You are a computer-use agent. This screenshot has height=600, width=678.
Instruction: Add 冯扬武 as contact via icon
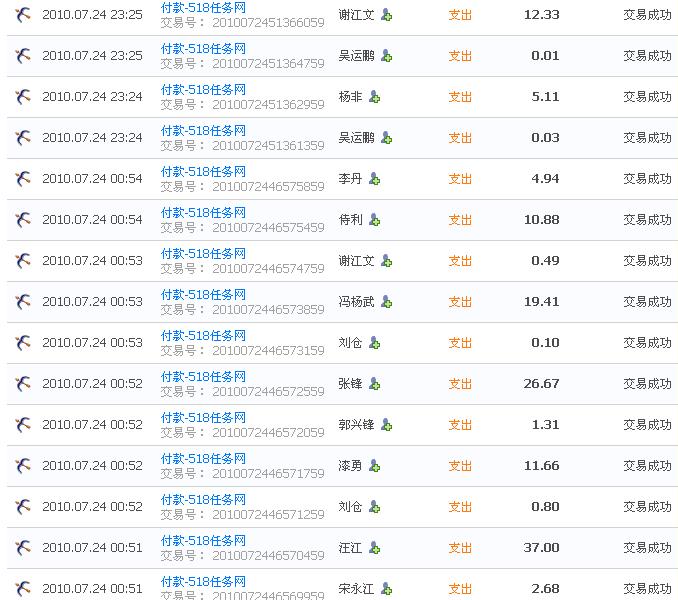(386, 302)
